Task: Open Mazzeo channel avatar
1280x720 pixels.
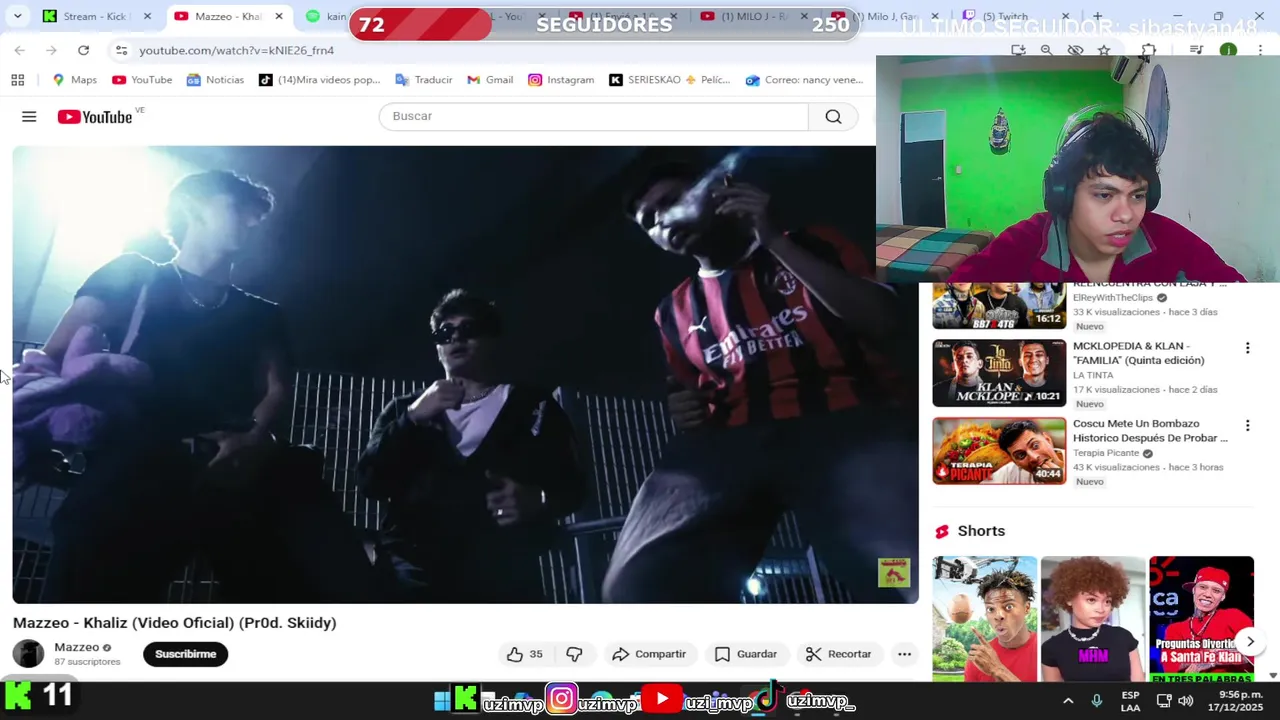Action: [x=28, y=654]
